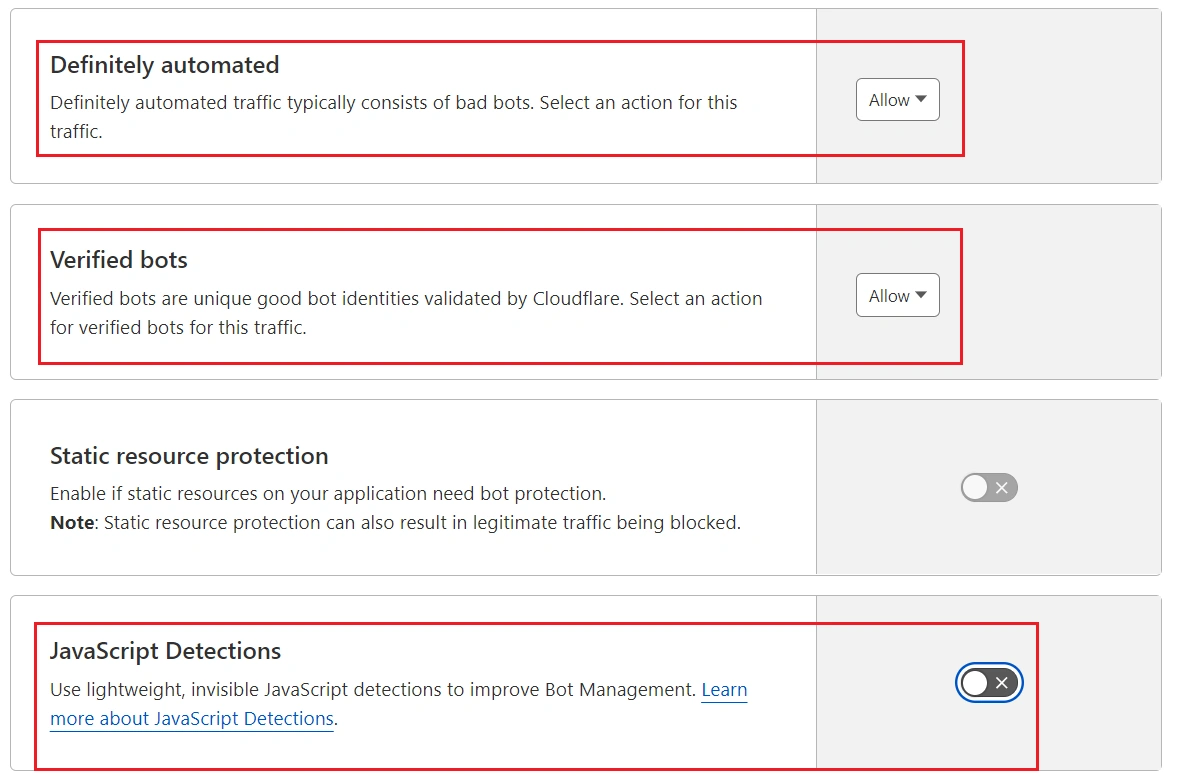Viewport: 1177px width, 783px height.
Task: Click the X icon inside the JavaScript Detections toggle
Action: (1000, 683)
